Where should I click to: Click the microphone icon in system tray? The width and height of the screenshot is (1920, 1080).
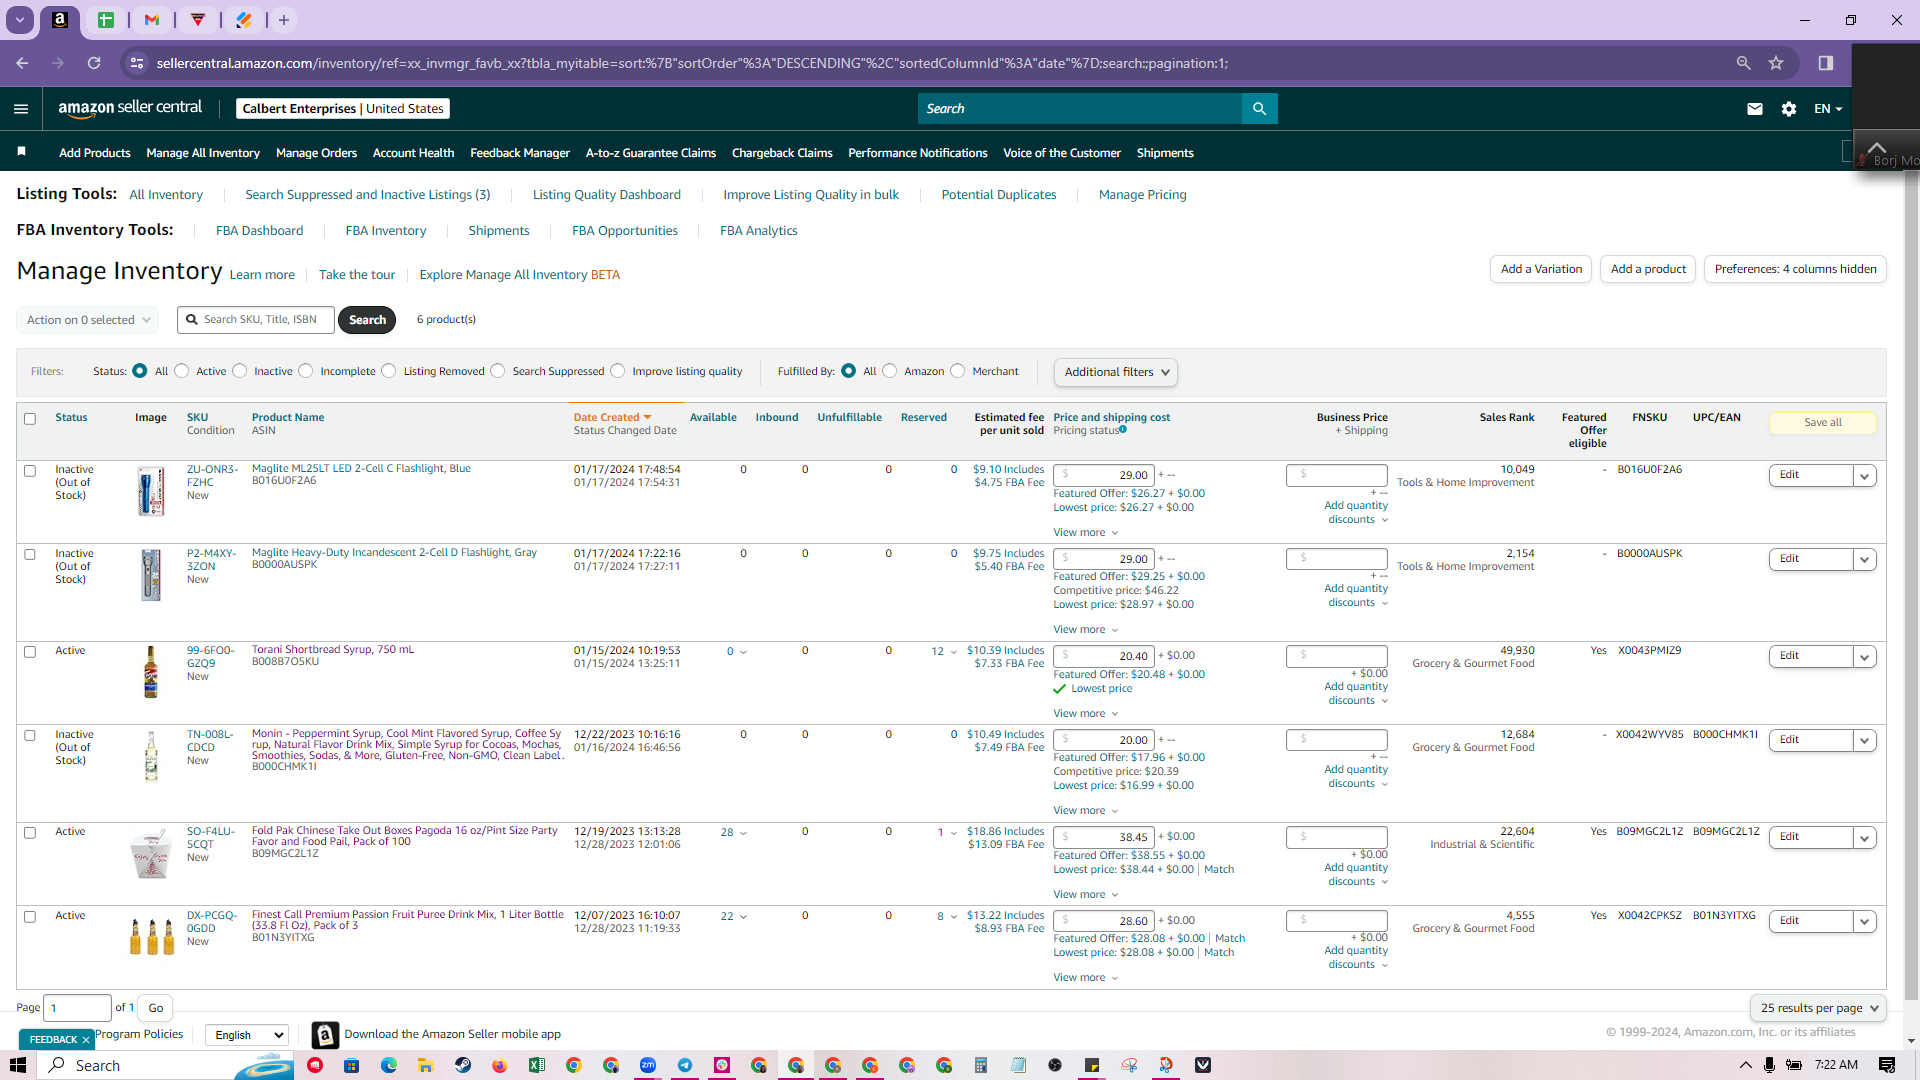click(x=1770, y=1065)
